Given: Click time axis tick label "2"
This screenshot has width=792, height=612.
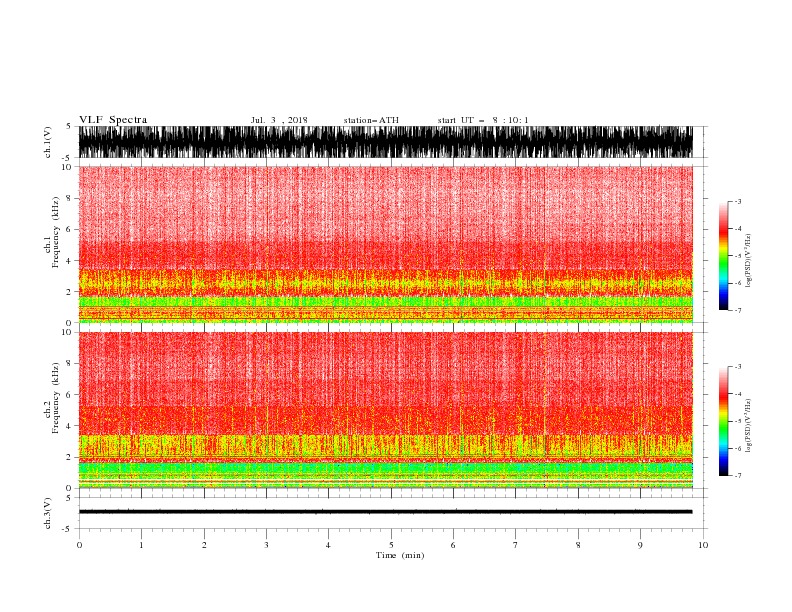Looking at the screenshot, I should click(x=204, y=545).
